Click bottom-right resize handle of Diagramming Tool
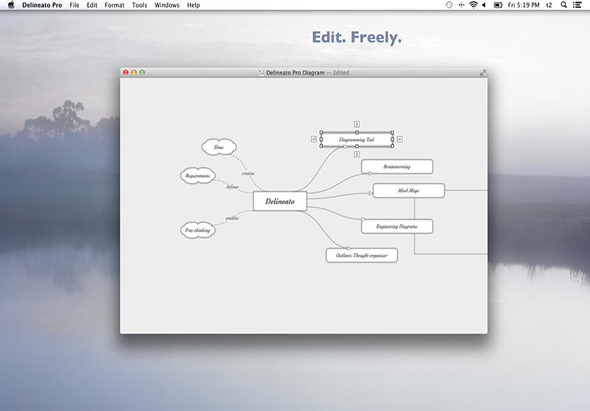 [x=392, y=146]
